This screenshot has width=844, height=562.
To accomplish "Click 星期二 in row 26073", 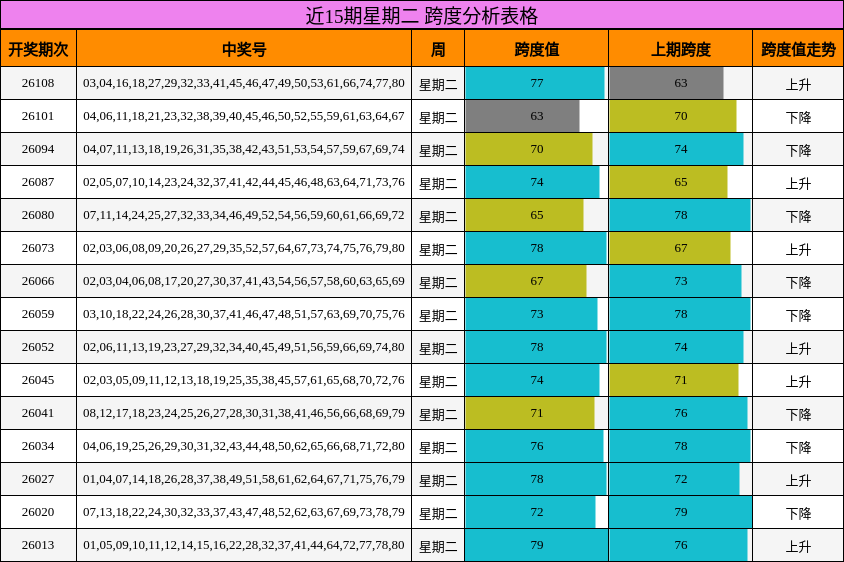I will click(x=438, y=250).
